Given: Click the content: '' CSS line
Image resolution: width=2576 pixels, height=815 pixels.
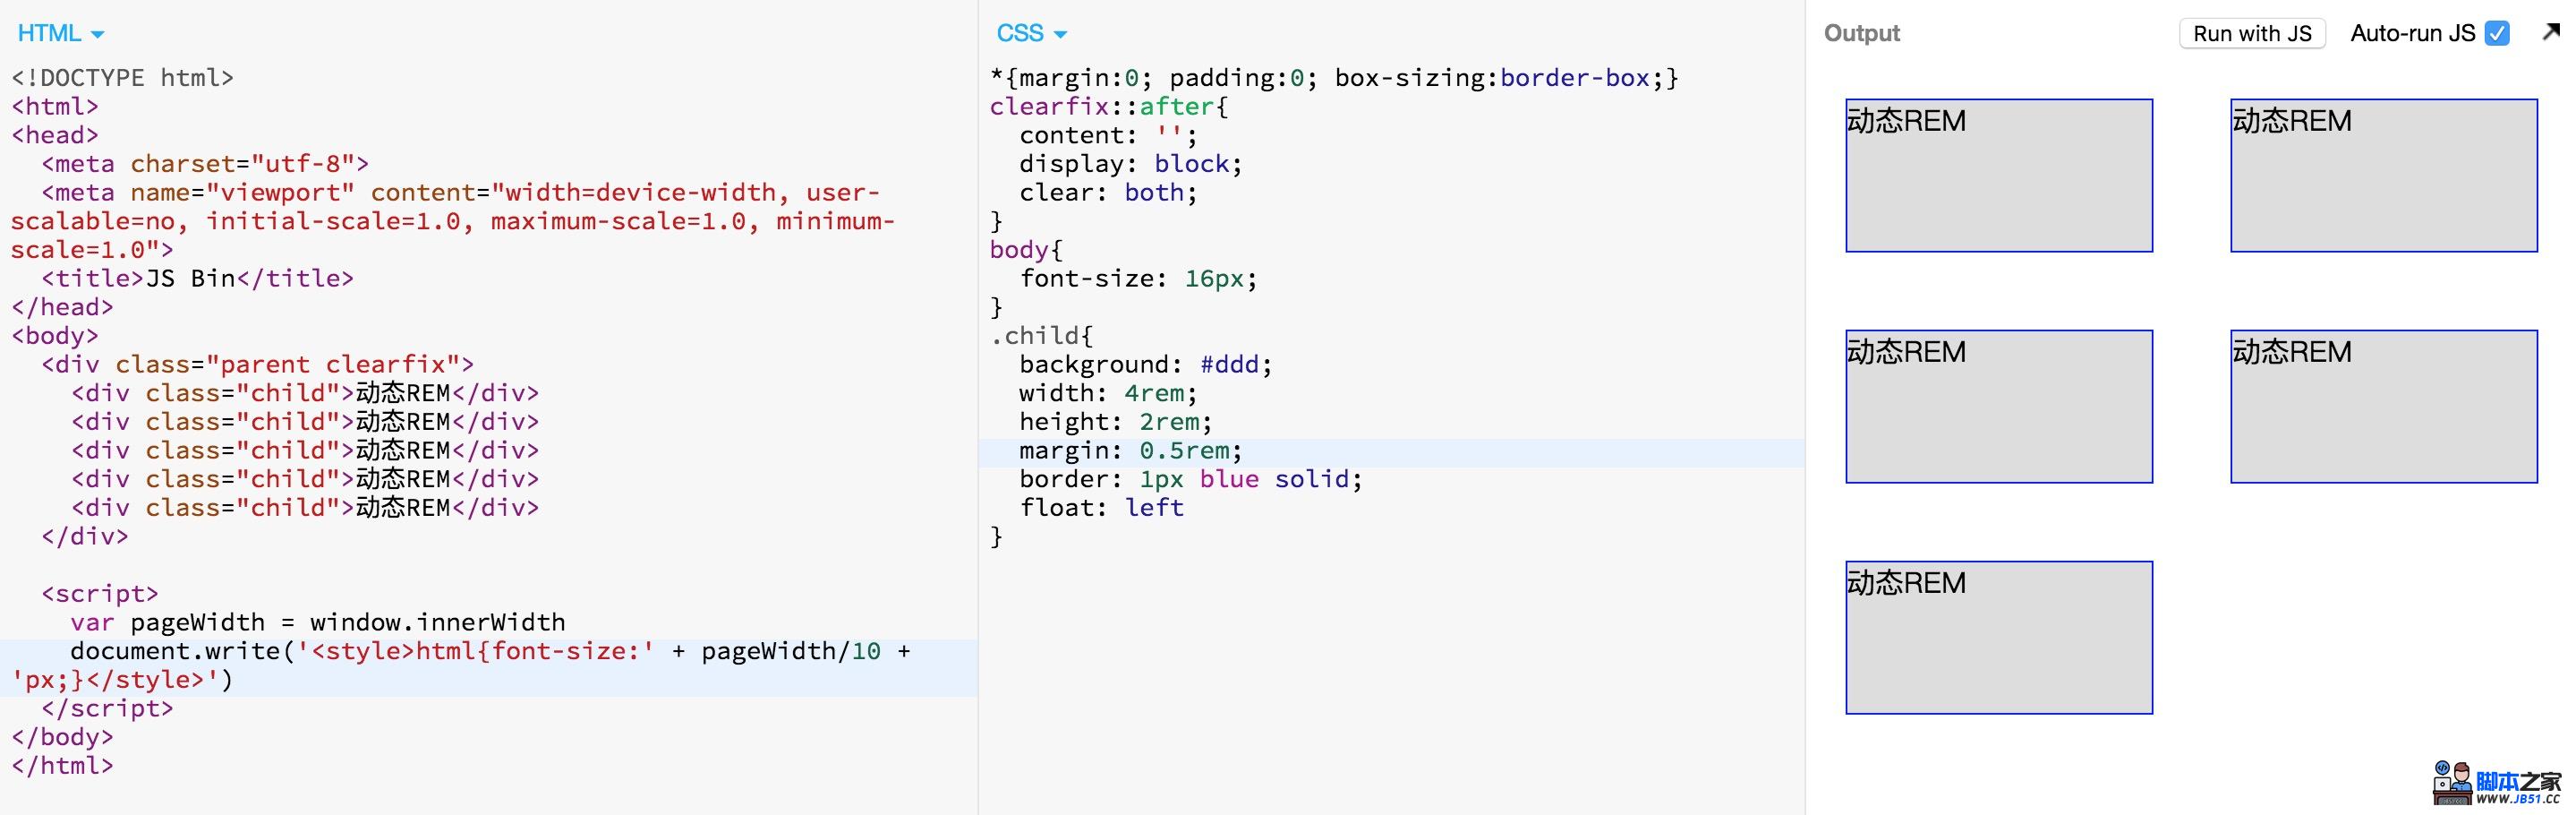Looking at the screenshot, I should click(x=1108, y=135).
